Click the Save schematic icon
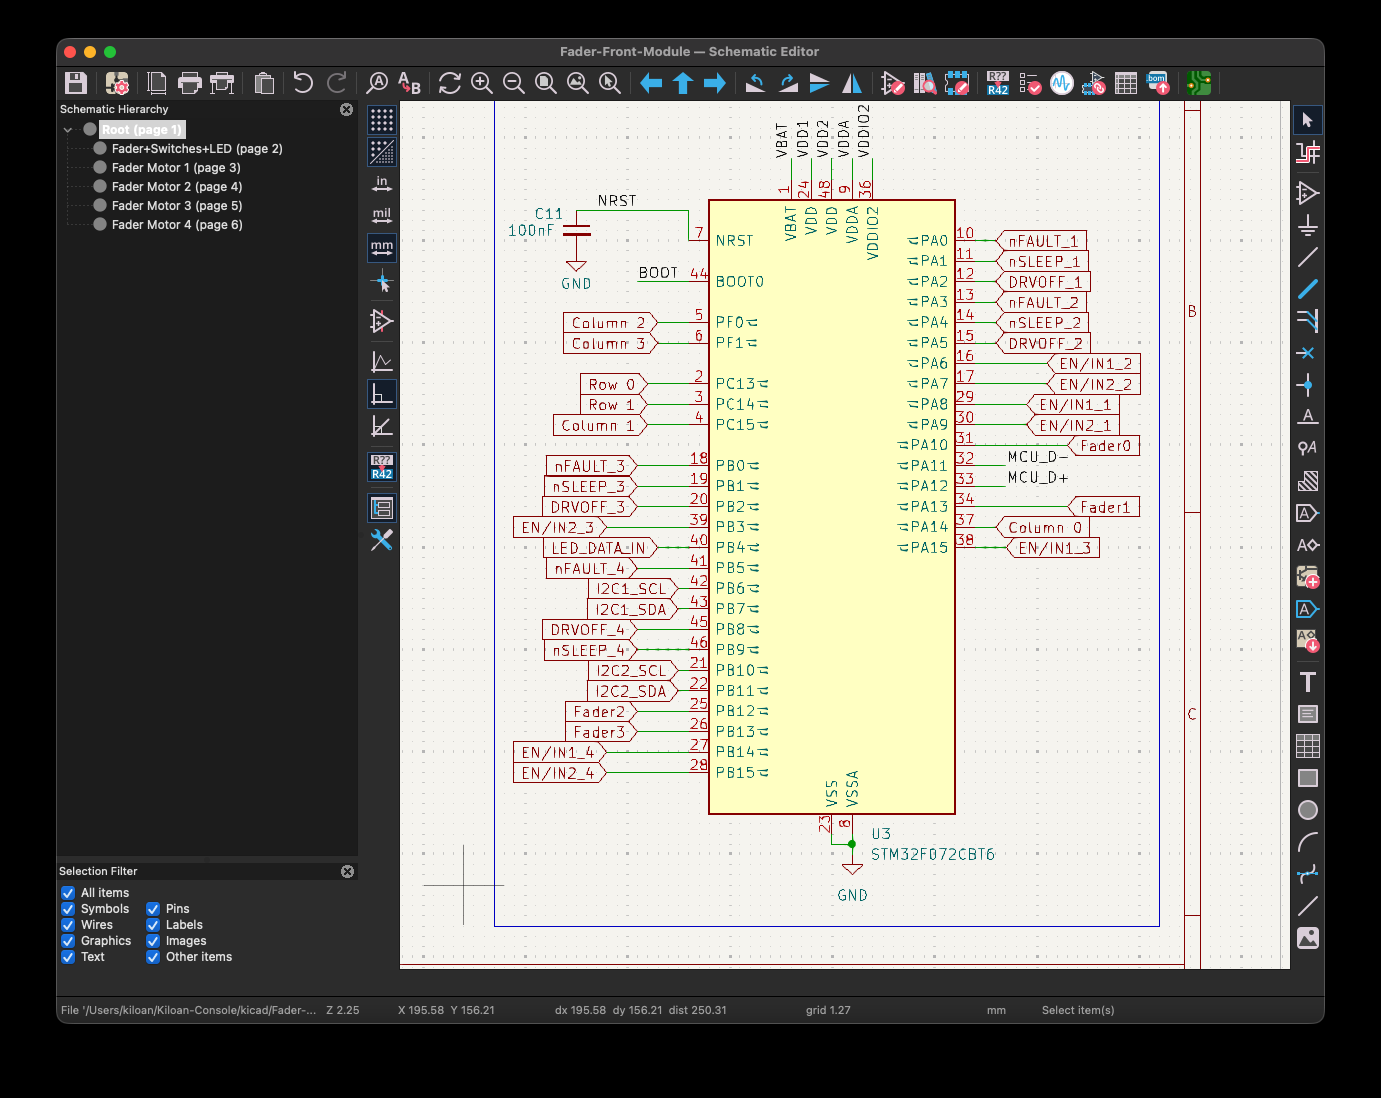 [x=76, y=83]
